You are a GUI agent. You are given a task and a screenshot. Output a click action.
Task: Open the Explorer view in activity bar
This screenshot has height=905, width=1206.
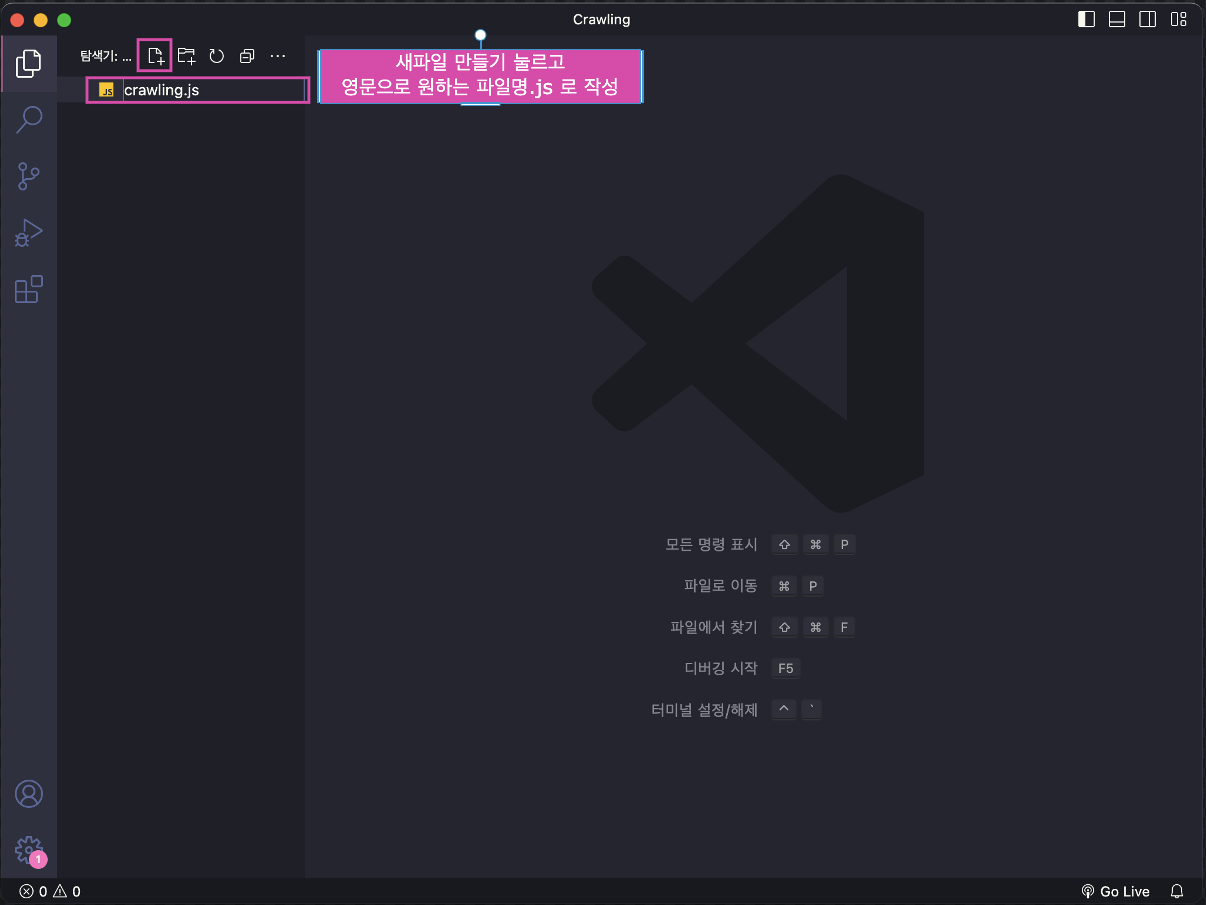point(29,63)
